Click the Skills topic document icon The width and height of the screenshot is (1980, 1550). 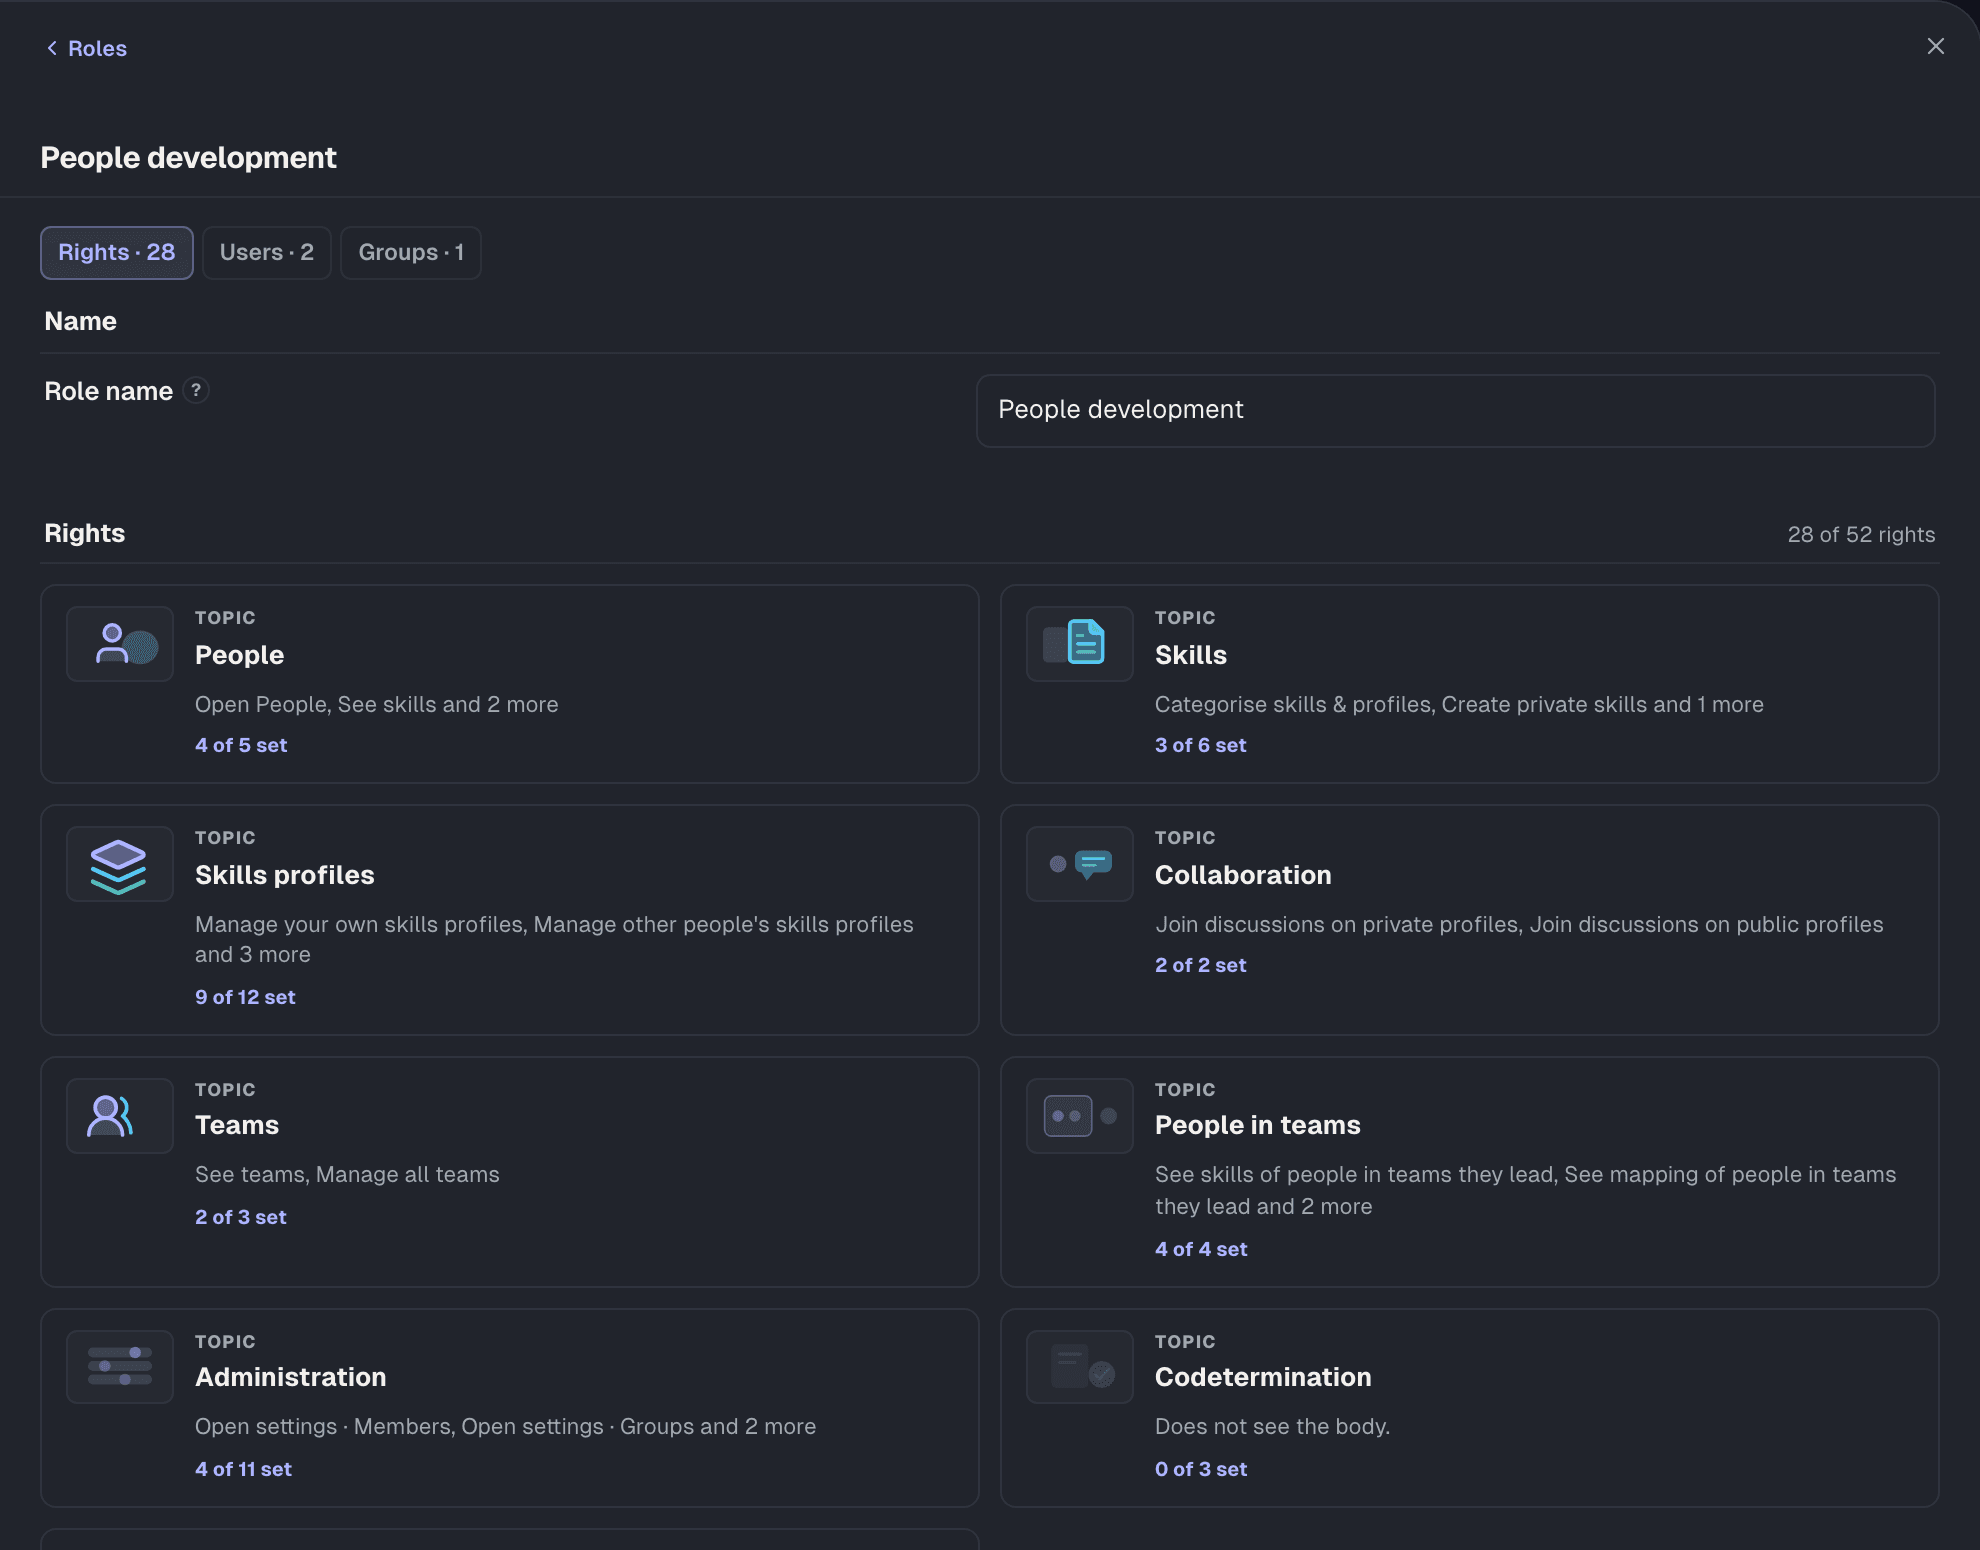point(1079,644)
